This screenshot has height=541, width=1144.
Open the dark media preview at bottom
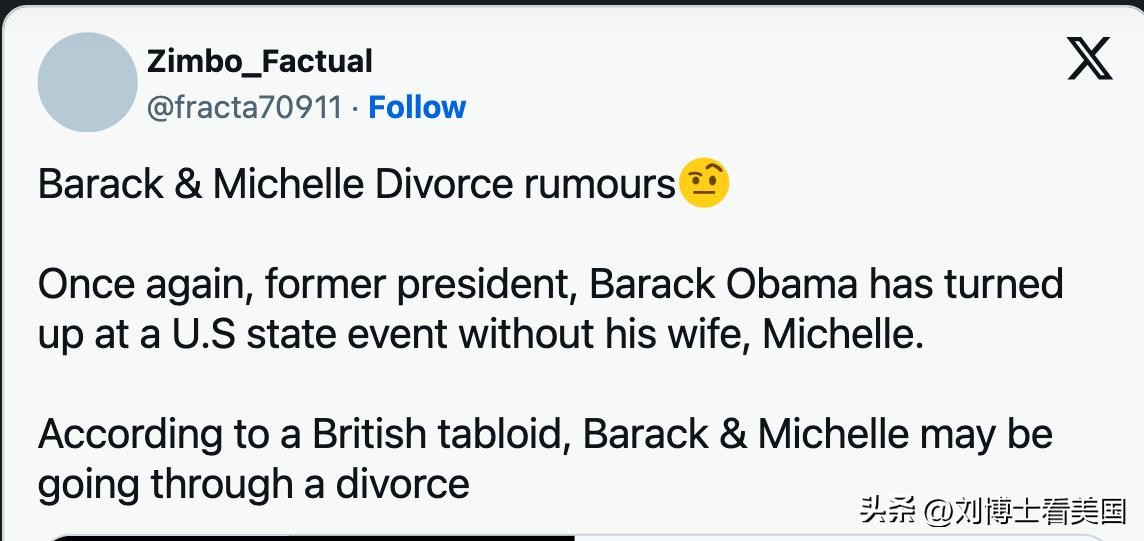pyautogui.click(x=310, y=537)
